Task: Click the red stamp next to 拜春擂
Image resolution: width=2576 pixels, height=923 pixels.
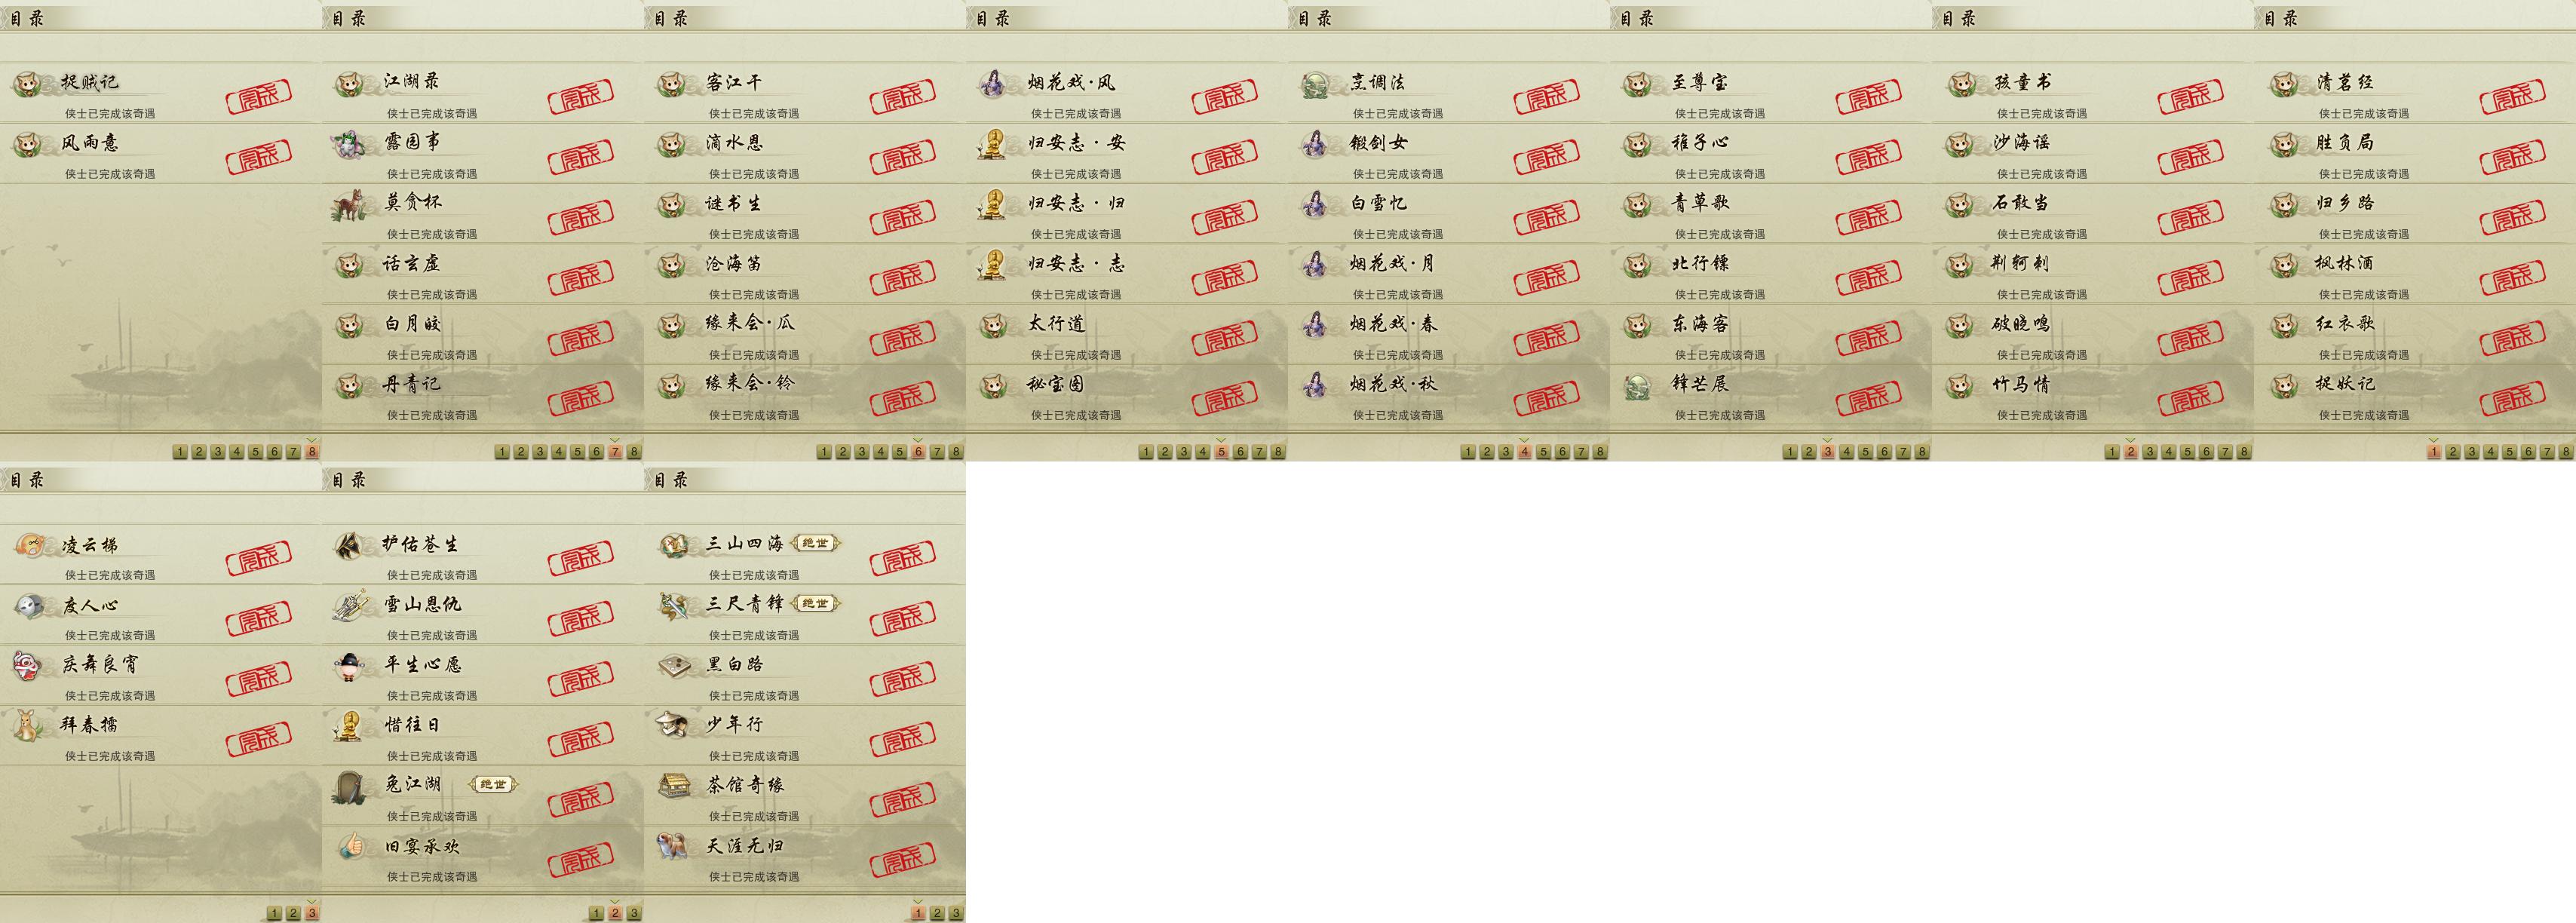Action: 259,738
